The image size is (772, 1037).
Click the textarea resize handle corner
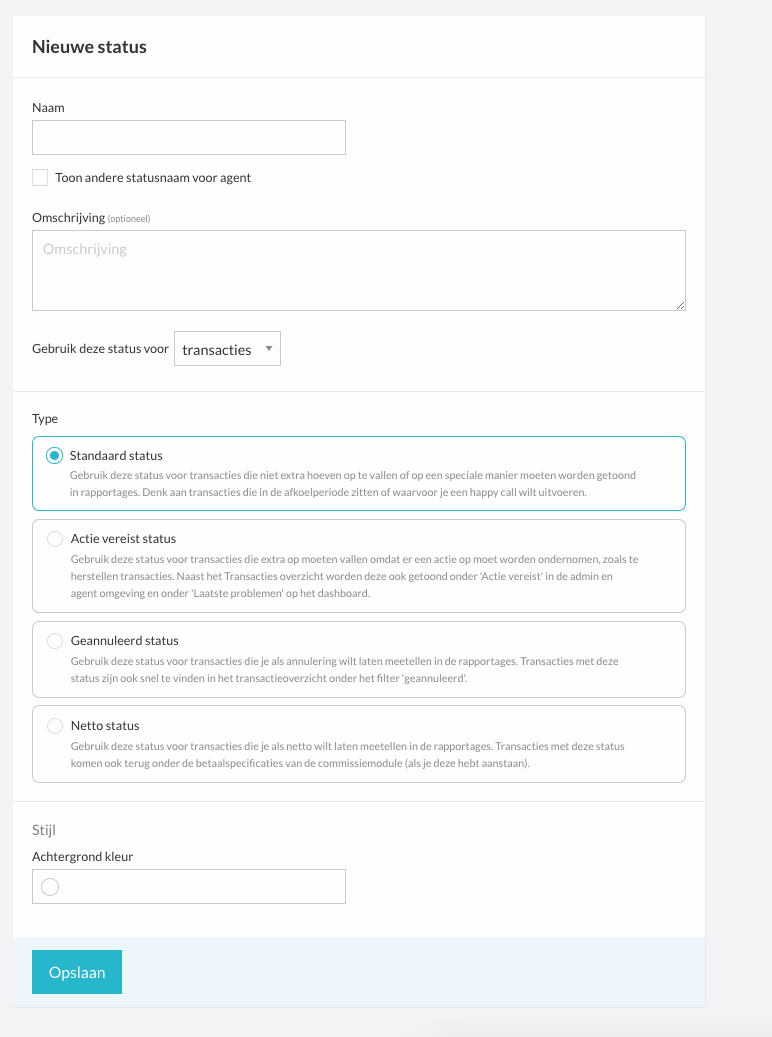pyautogui.click(x=681, y=306)
